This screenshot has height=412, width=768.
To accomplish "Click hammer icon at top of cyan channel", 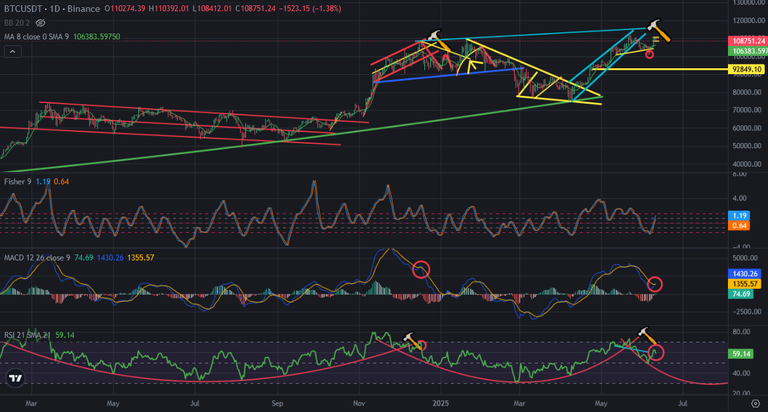I will (x=658, y=30).
